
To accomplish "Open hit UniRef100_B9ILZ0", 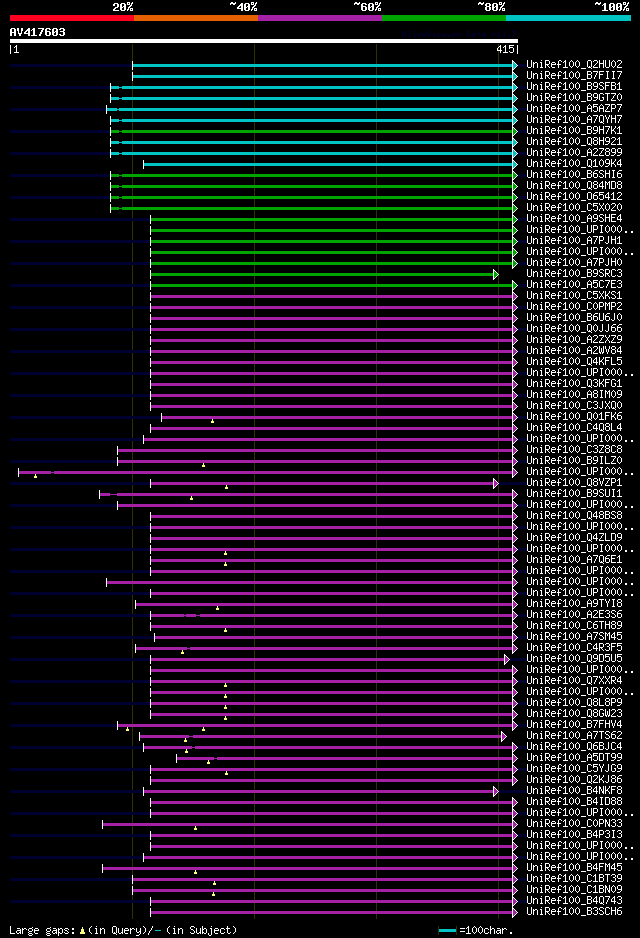I will [x=574, y=461].
